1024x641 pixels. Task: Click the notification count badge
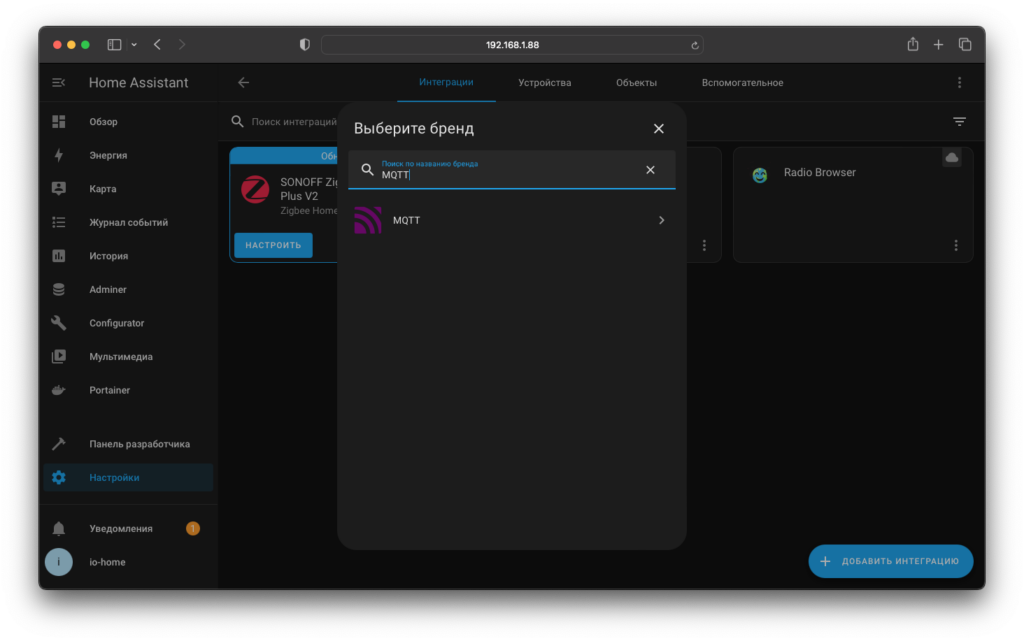point(193,528)
